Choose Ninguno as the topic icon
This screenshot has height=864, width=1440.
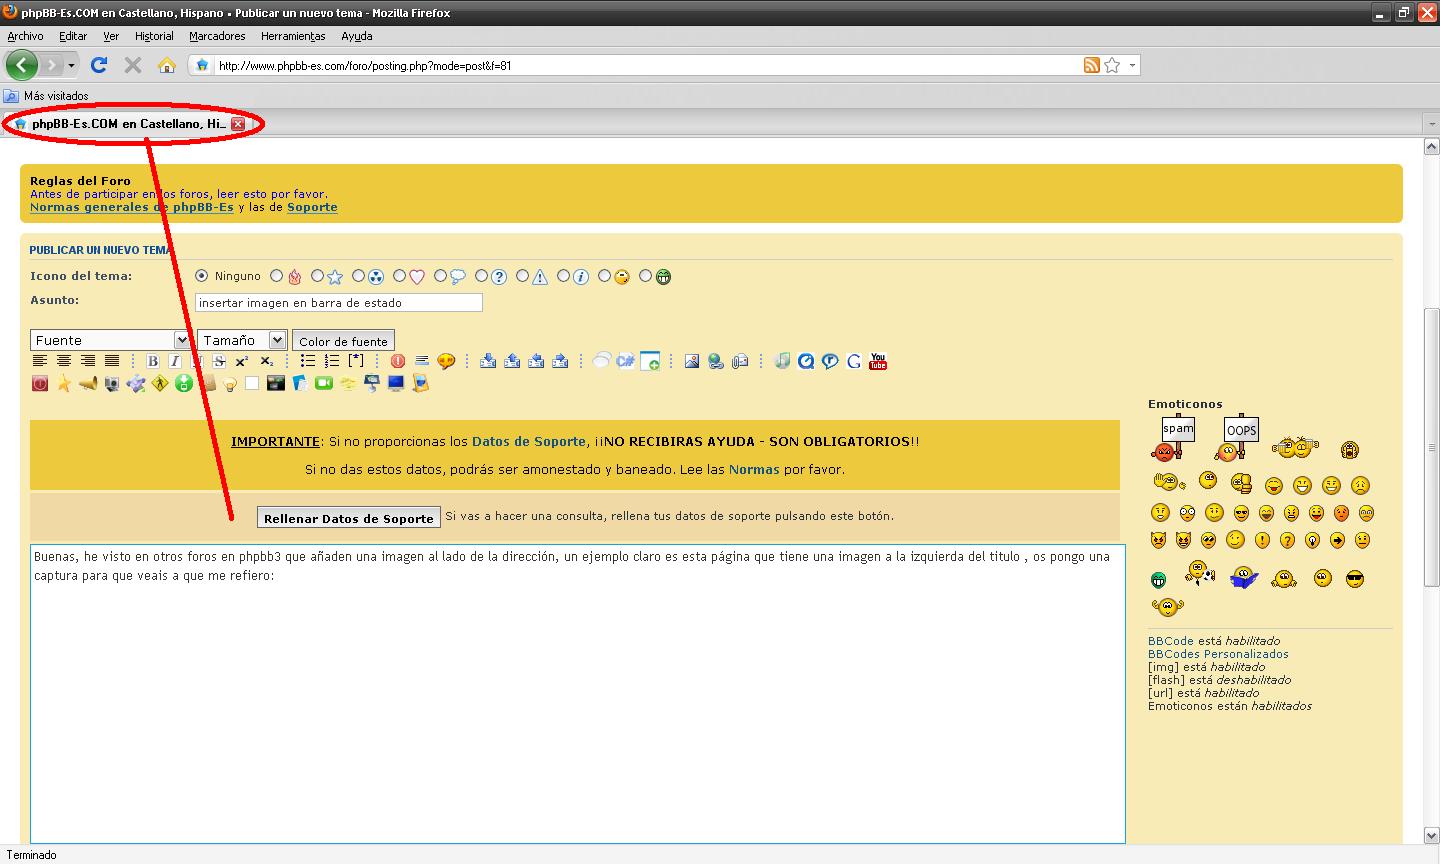click(202, 276)
